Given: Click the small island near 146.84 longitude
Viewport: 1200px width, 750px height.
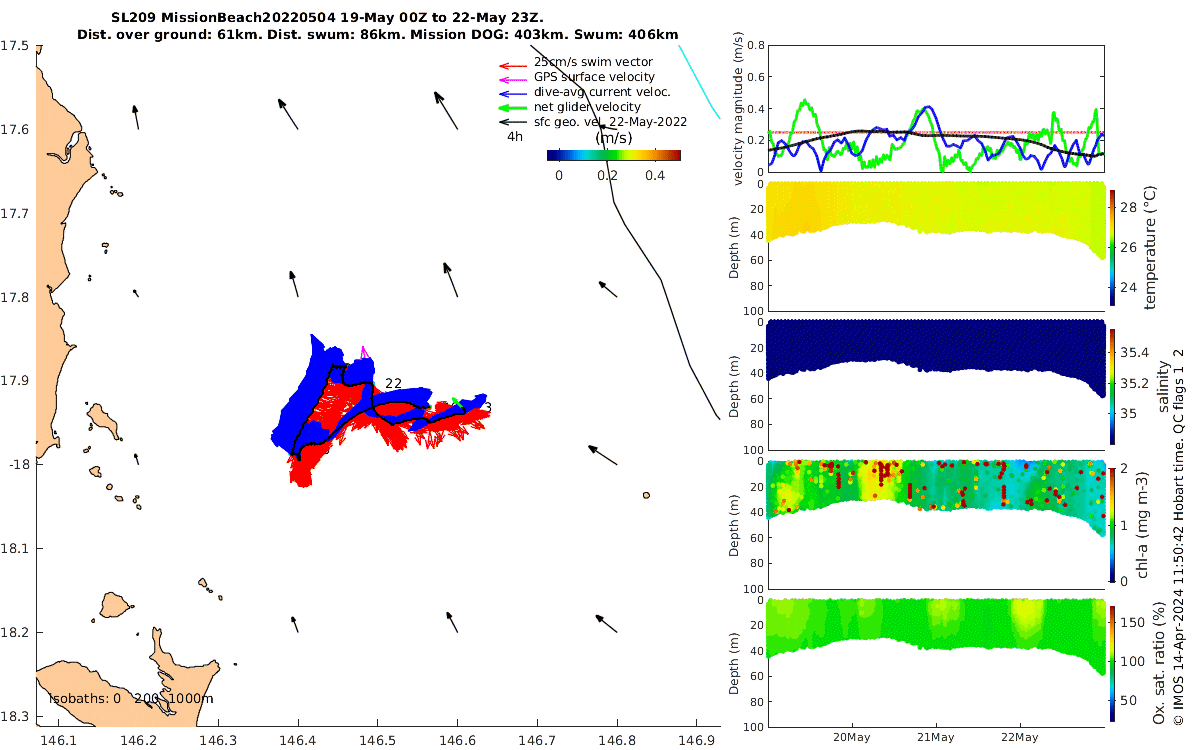Looking at the screenshot, I should [x=647, y=495].
